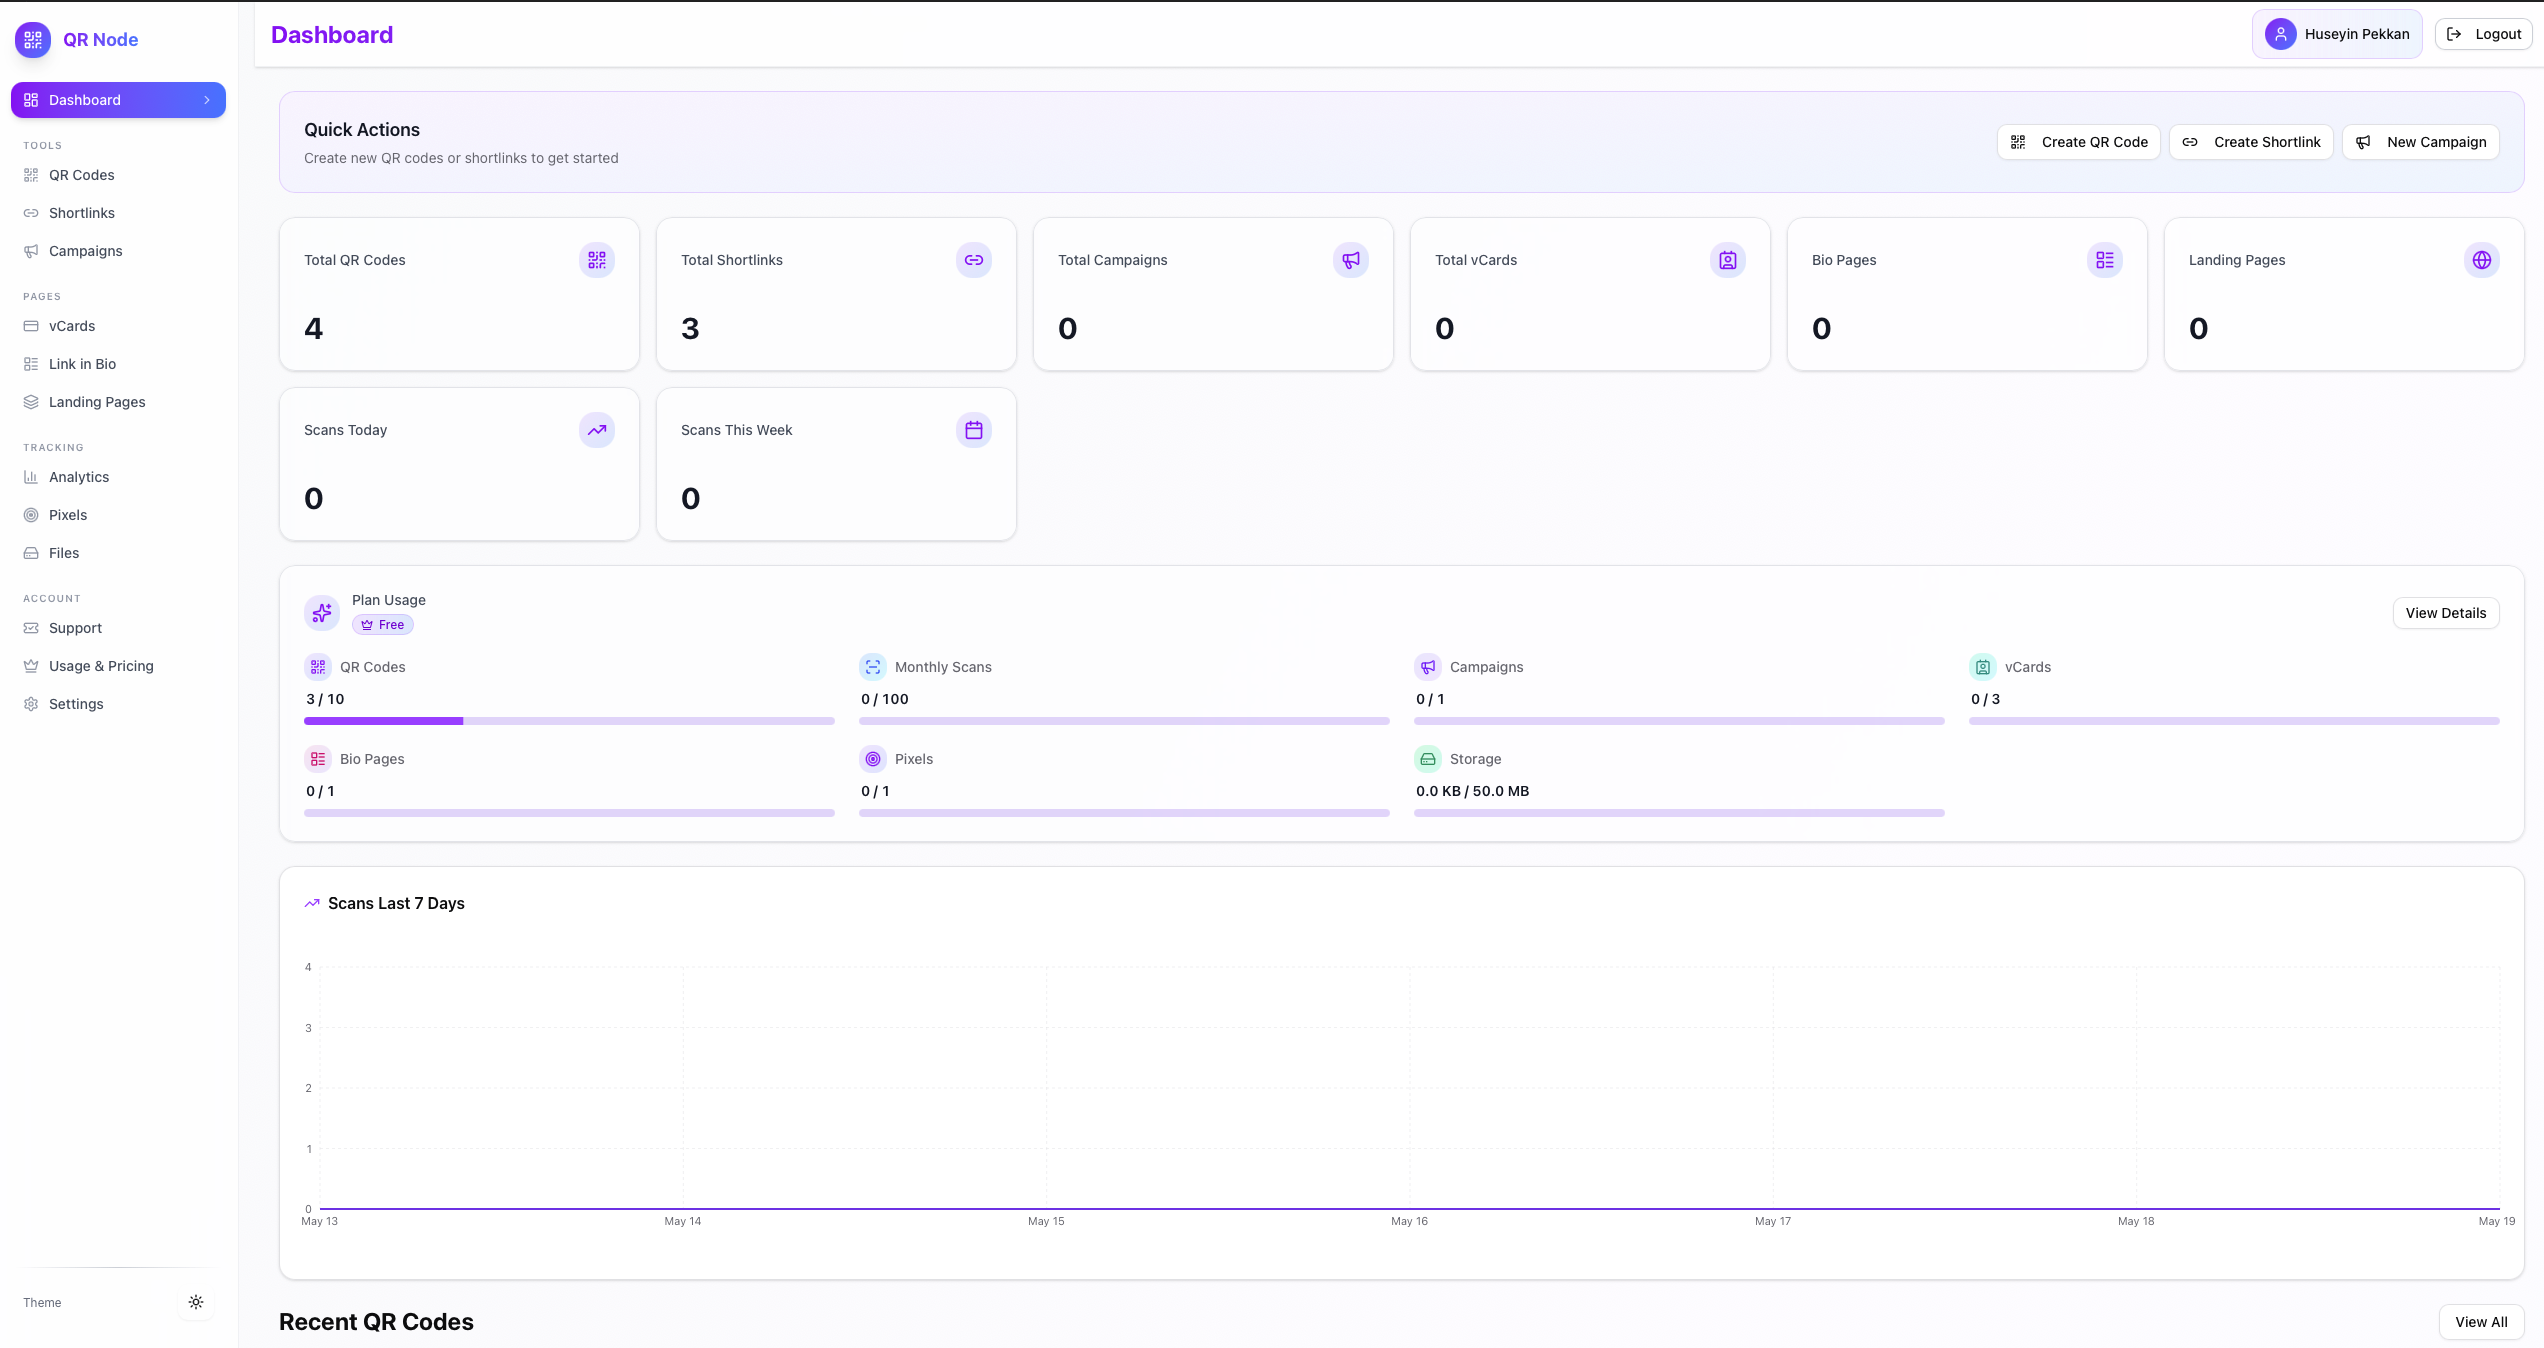The image size is (2544, 1348).
Task: Open the Huseyin Pekkan profile button
Action: pyautogui.click(x=2337, y=34)
